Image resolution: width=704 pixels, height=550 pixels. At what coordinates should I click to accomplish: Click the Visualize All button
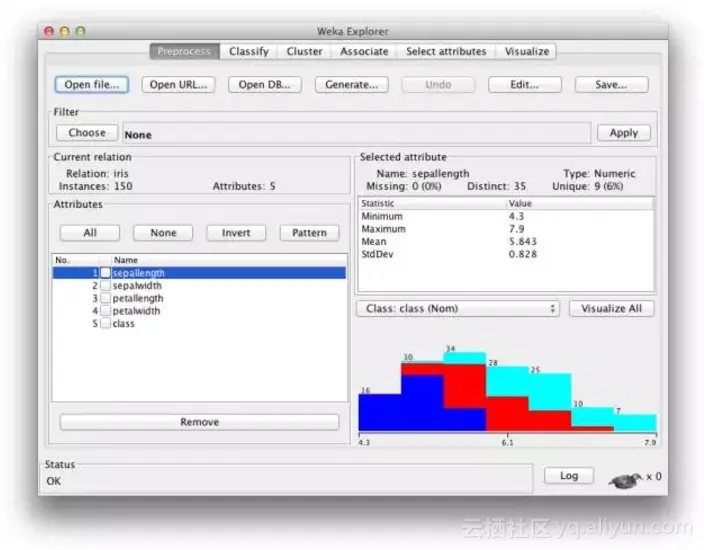tap(612, 308)
